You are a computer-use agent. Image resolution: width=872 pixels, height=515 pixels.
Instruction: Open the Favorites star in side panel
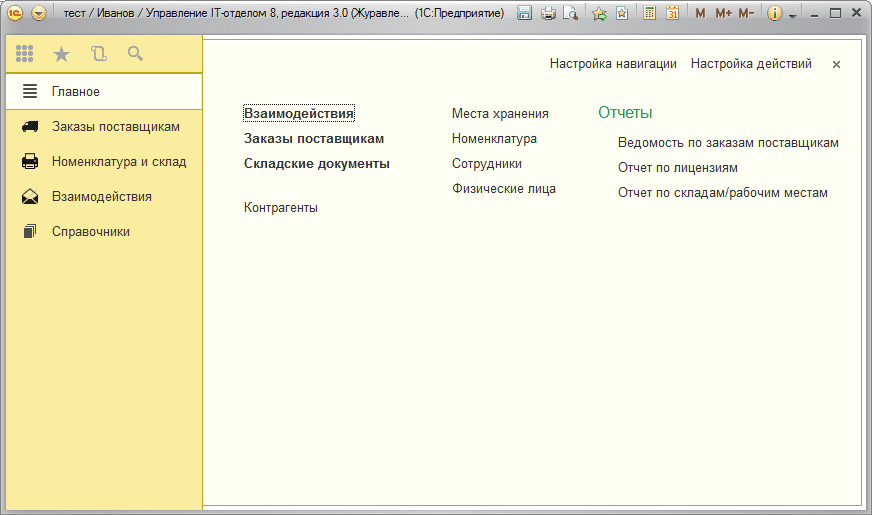61,54
